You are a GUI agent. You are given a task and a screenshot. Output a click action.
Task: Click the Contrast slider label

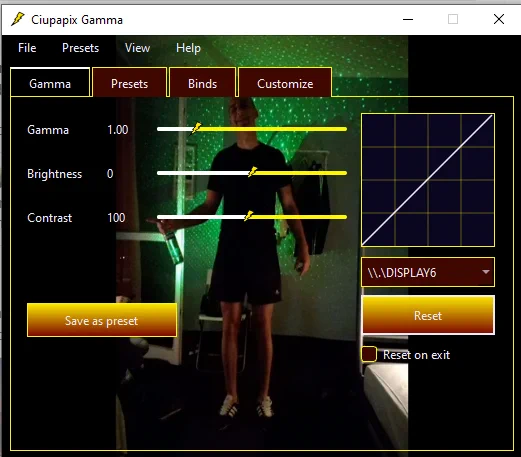[x=49, y=218]
